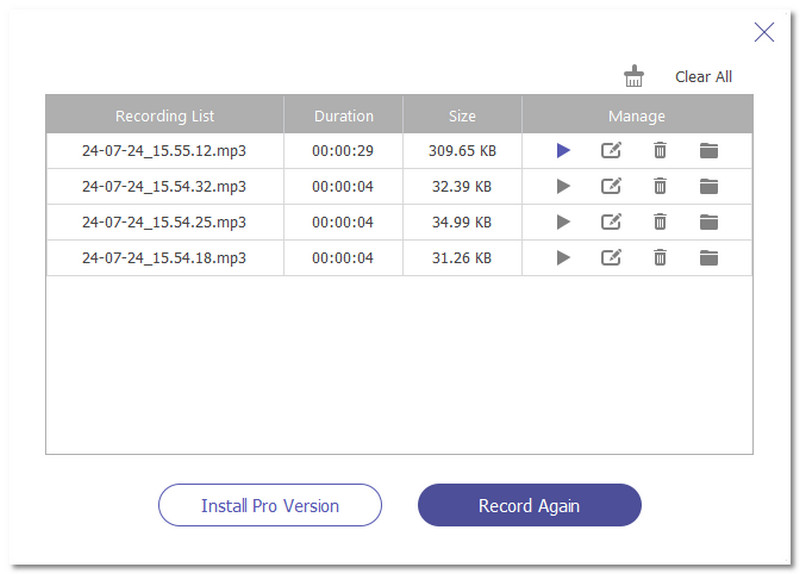Click edit icon for 24-07-24_15.54.32.mp3

pos(611,186)
